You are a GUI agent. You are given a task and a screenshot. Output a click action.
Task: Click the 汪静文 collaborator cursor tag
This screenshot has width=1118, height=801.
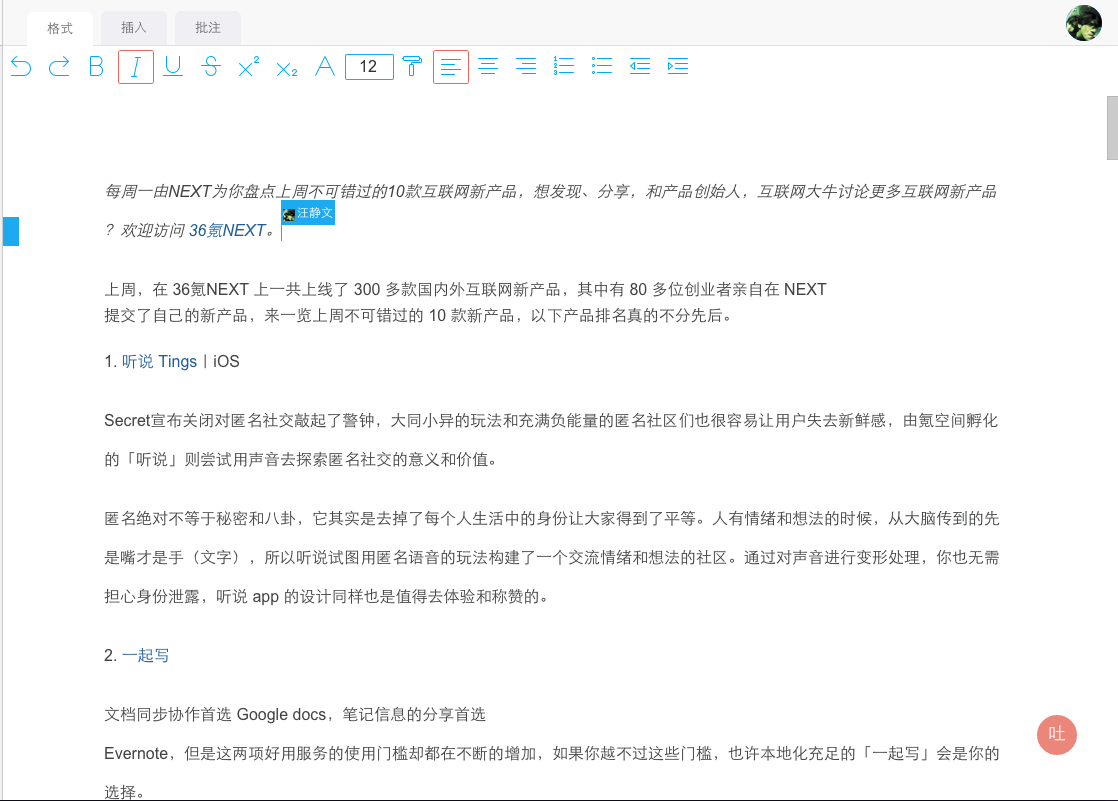pyautogui.click(x=308, y=213)
